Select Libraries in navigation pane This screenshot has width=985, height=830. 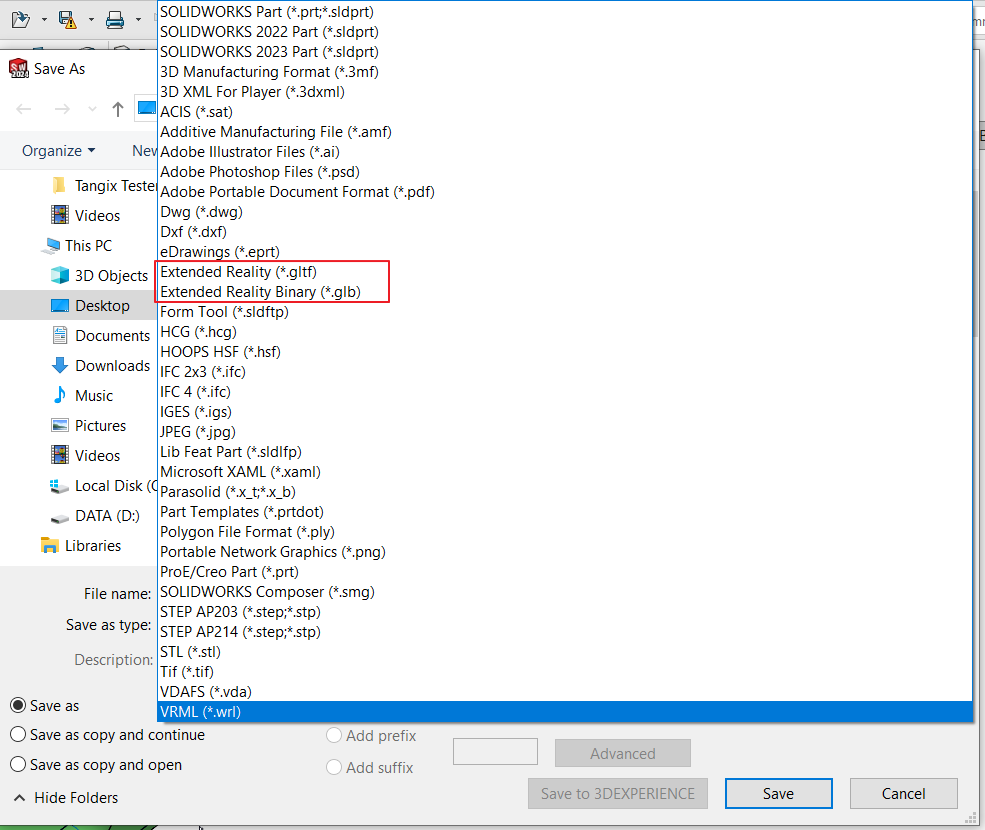point(80,545)
